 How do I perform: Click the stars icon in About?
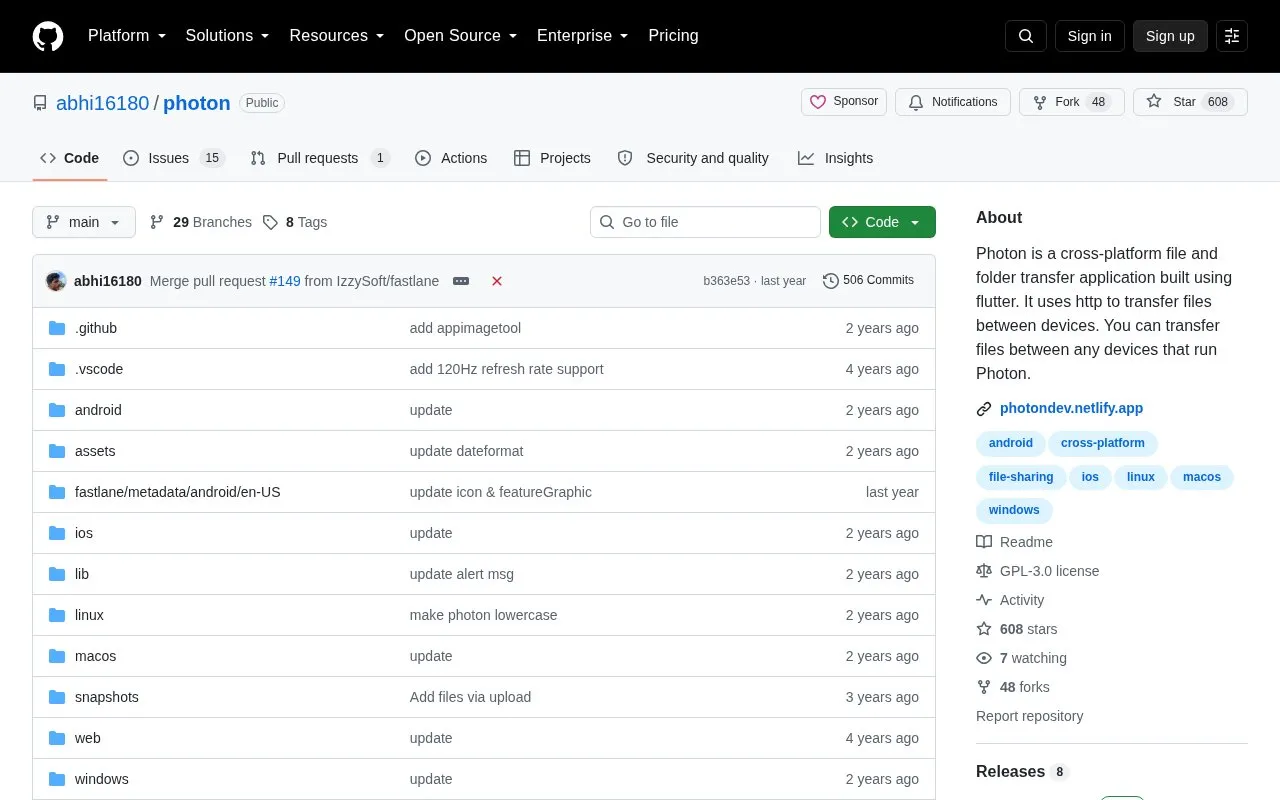pos(984,629)
